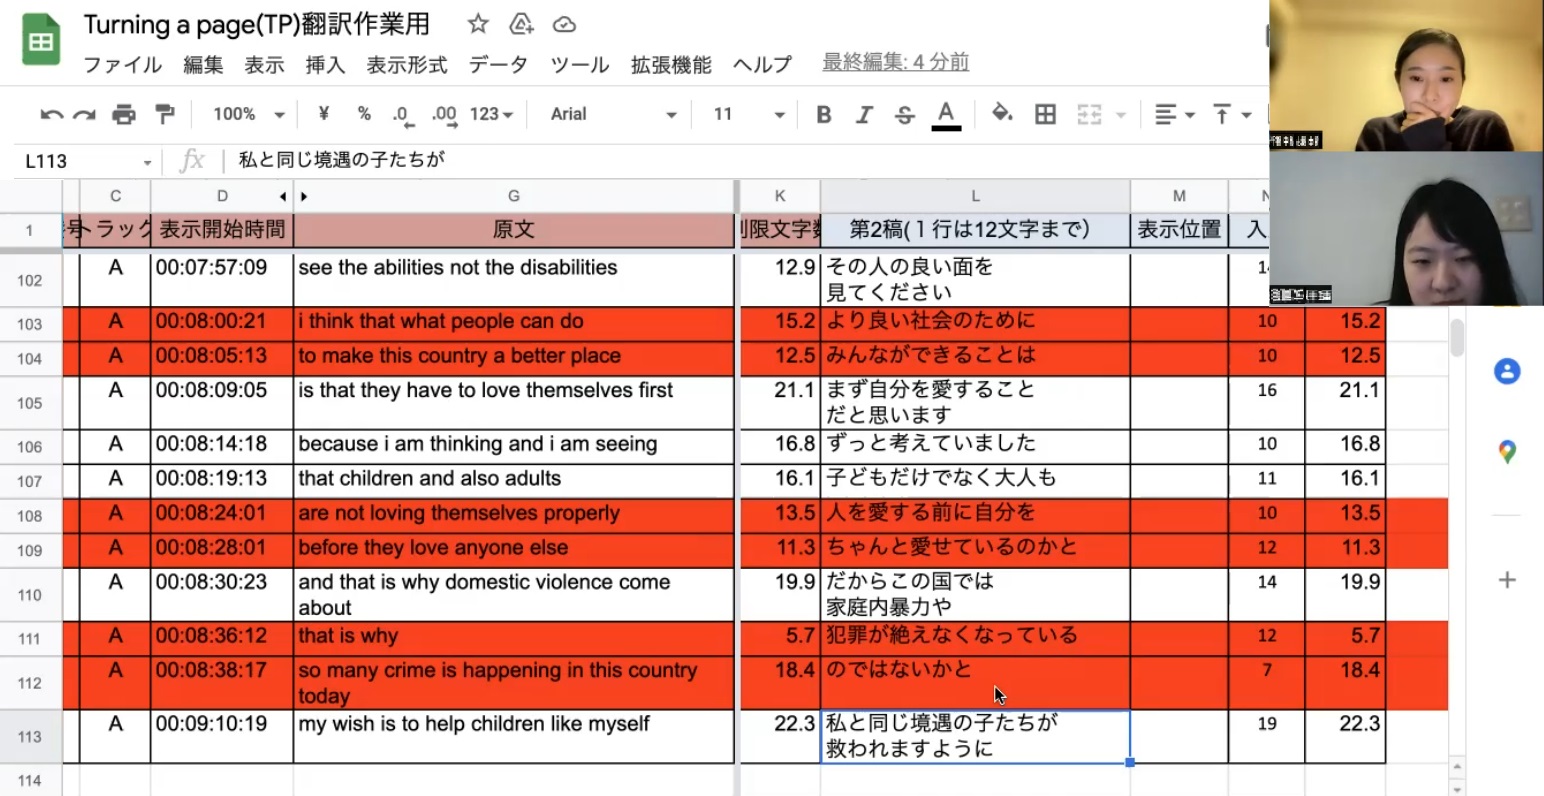The width and height of the screenshot is (1544, 796).
Task: Format as currency with yen icon
Action: tap(323, 114)
